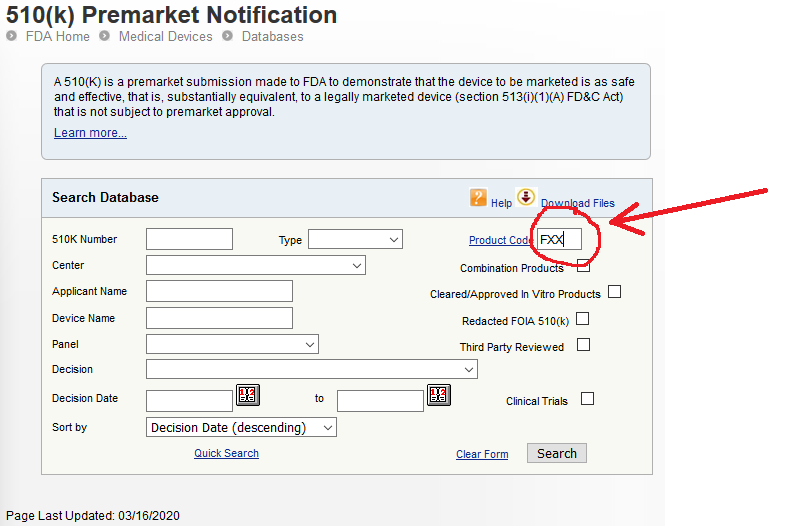
Task: Click the Search Database heading
Action: point(105,197)
